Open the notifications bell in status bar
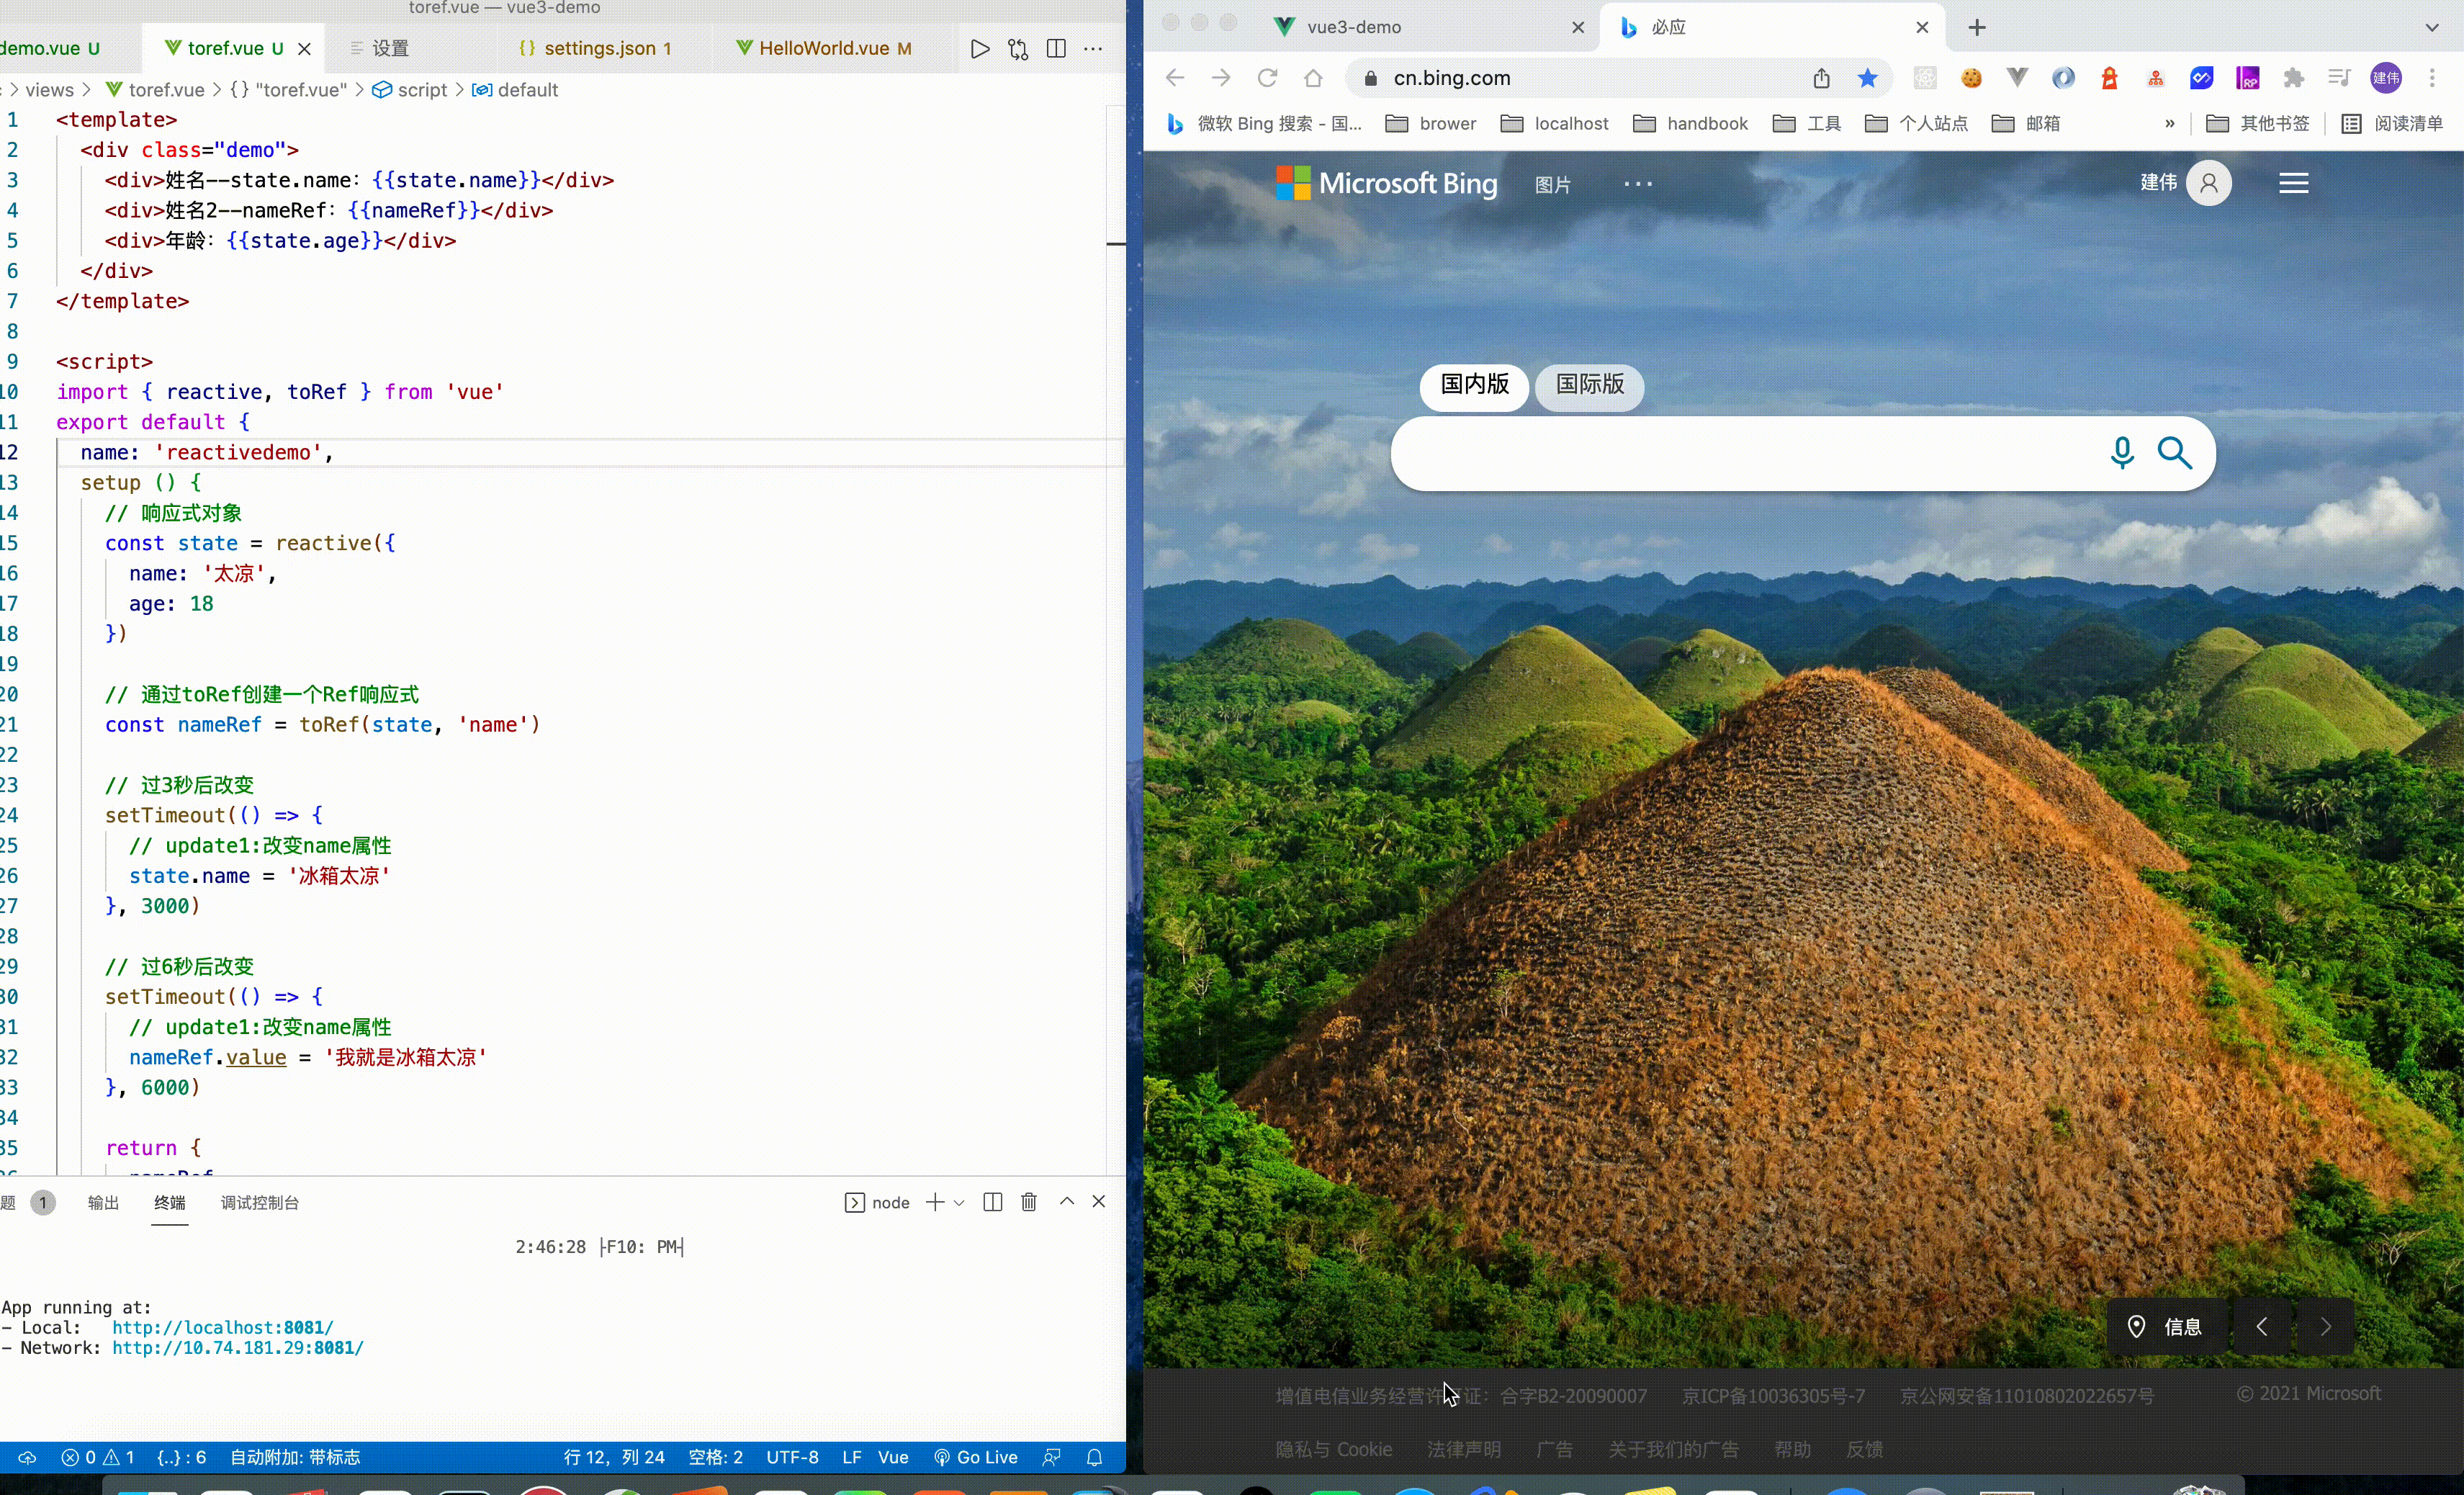 (1094, 1457)
